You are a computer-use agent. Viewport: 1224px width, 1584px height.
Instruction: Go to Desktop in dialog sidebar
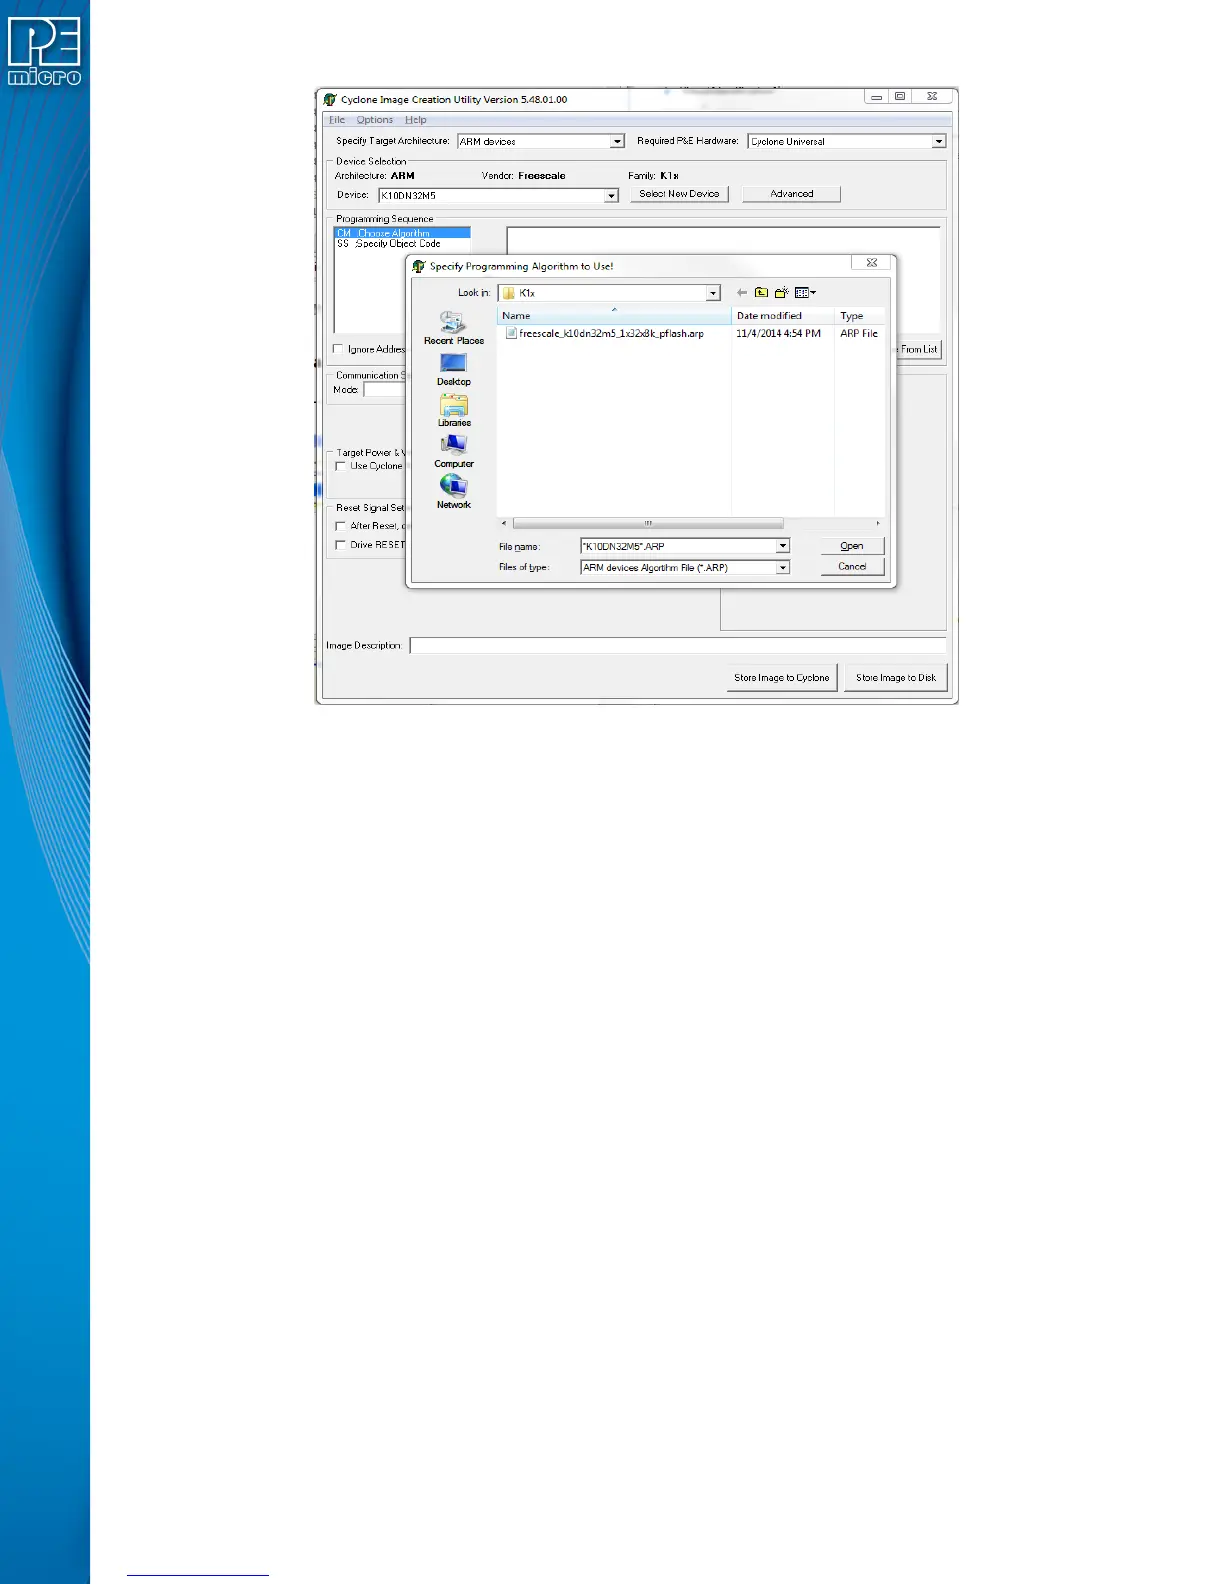[454, 369]
